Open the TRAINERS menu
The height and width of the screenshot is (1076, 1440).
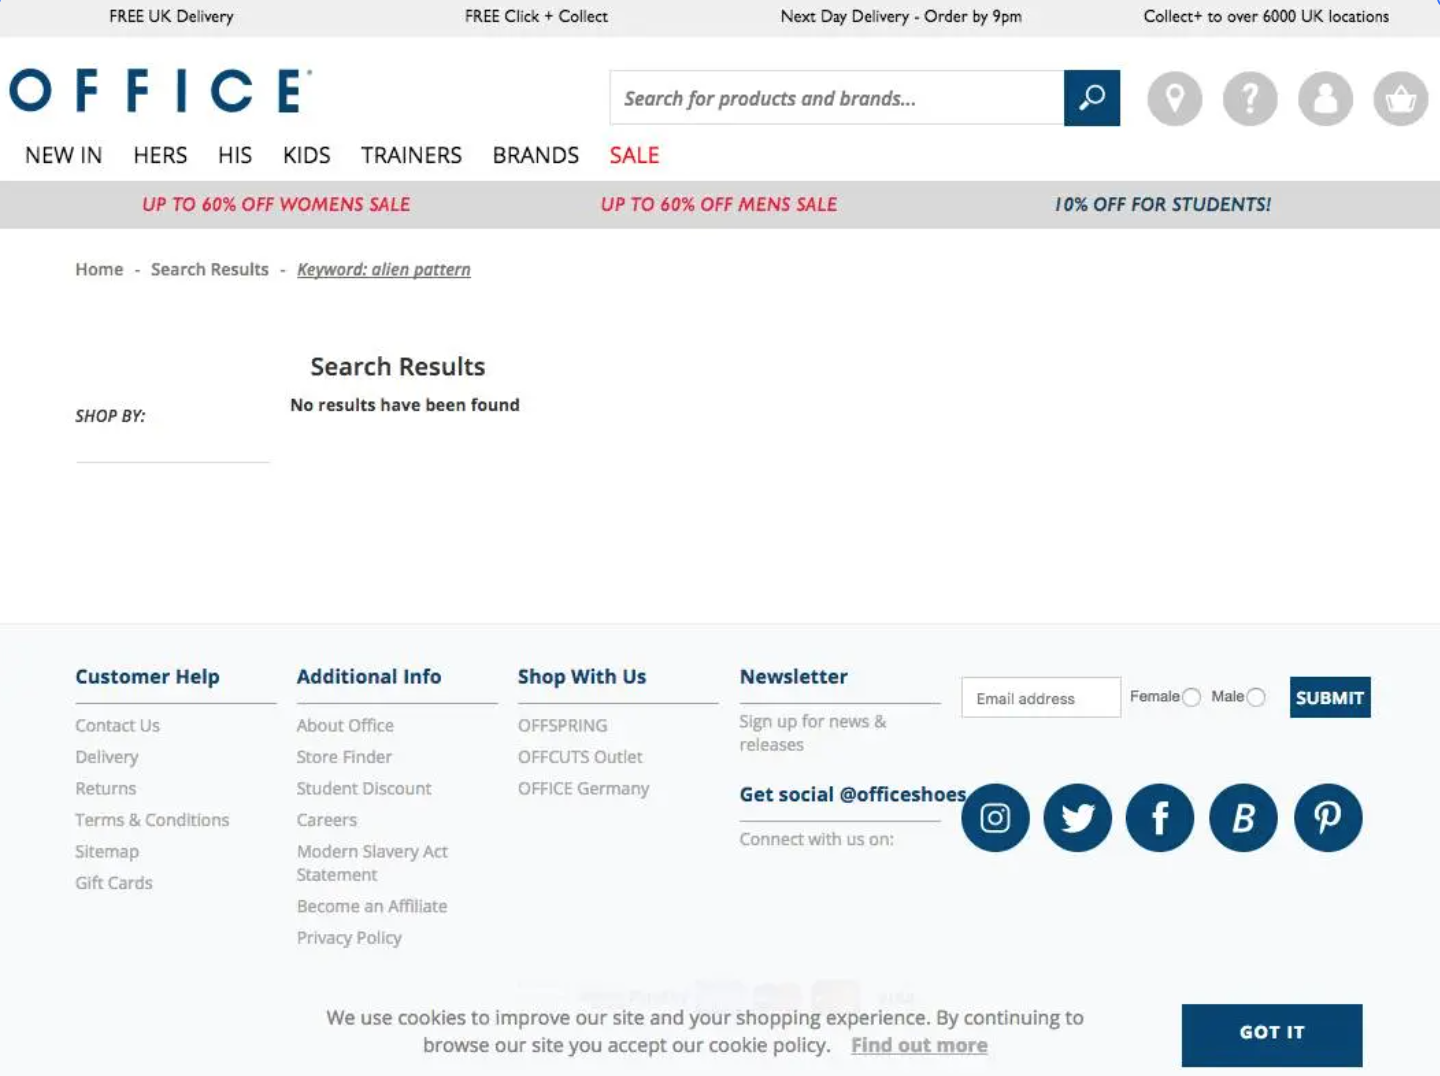point(411,156)
